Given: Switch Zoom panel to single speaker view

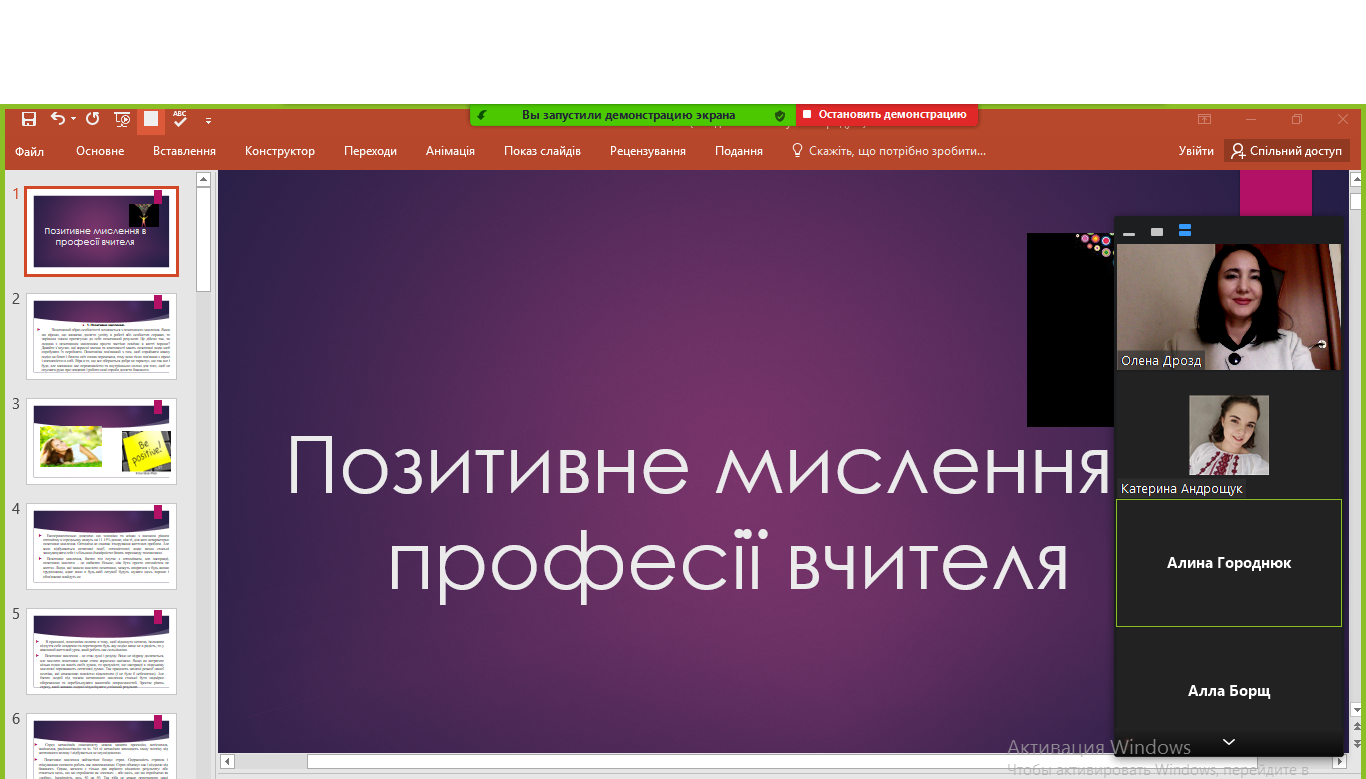Looking at the screenshot, I should pos(1157,232).
